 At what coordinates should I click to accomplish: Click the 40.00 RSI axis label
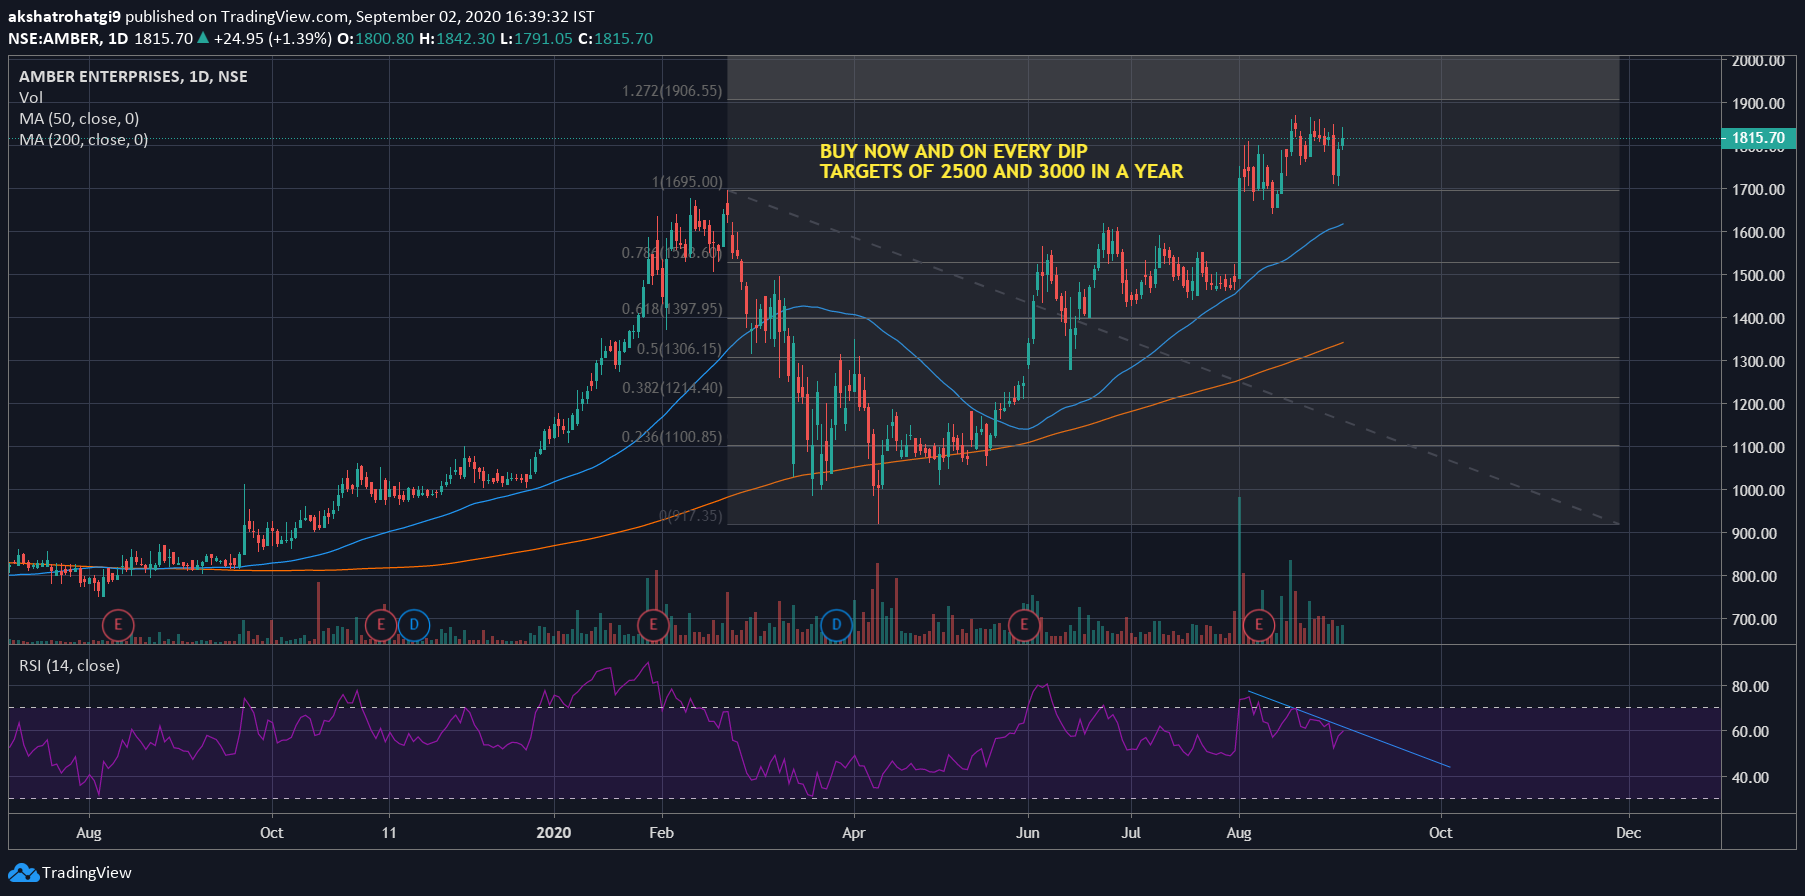pos(1750,777)
